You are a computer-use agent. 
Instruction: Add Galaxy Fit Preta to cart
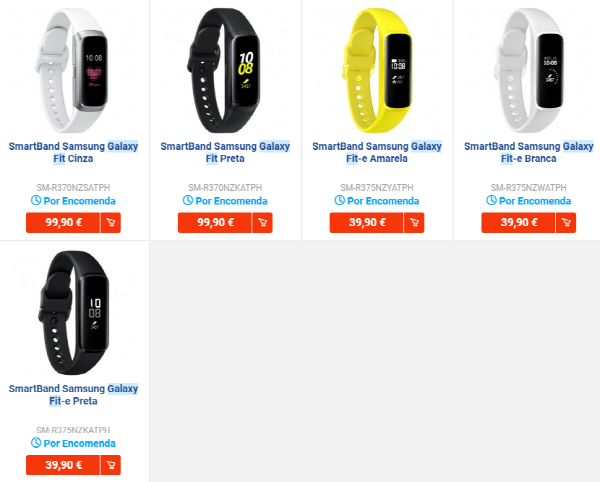pyautogui.click(x=262, y=223)
